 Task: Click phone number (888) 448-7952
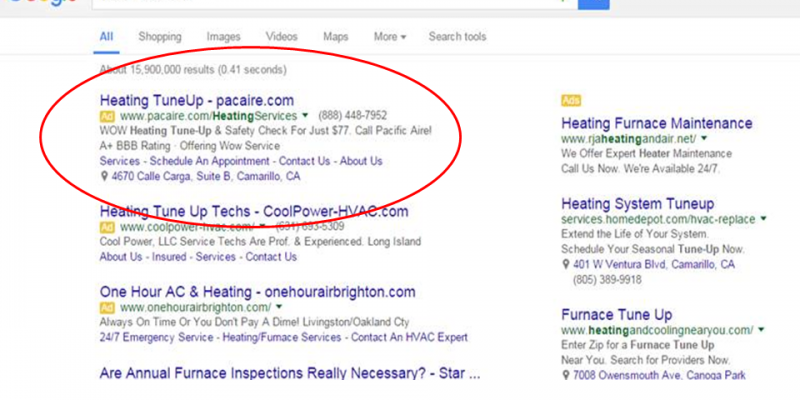tap(353, 115)
